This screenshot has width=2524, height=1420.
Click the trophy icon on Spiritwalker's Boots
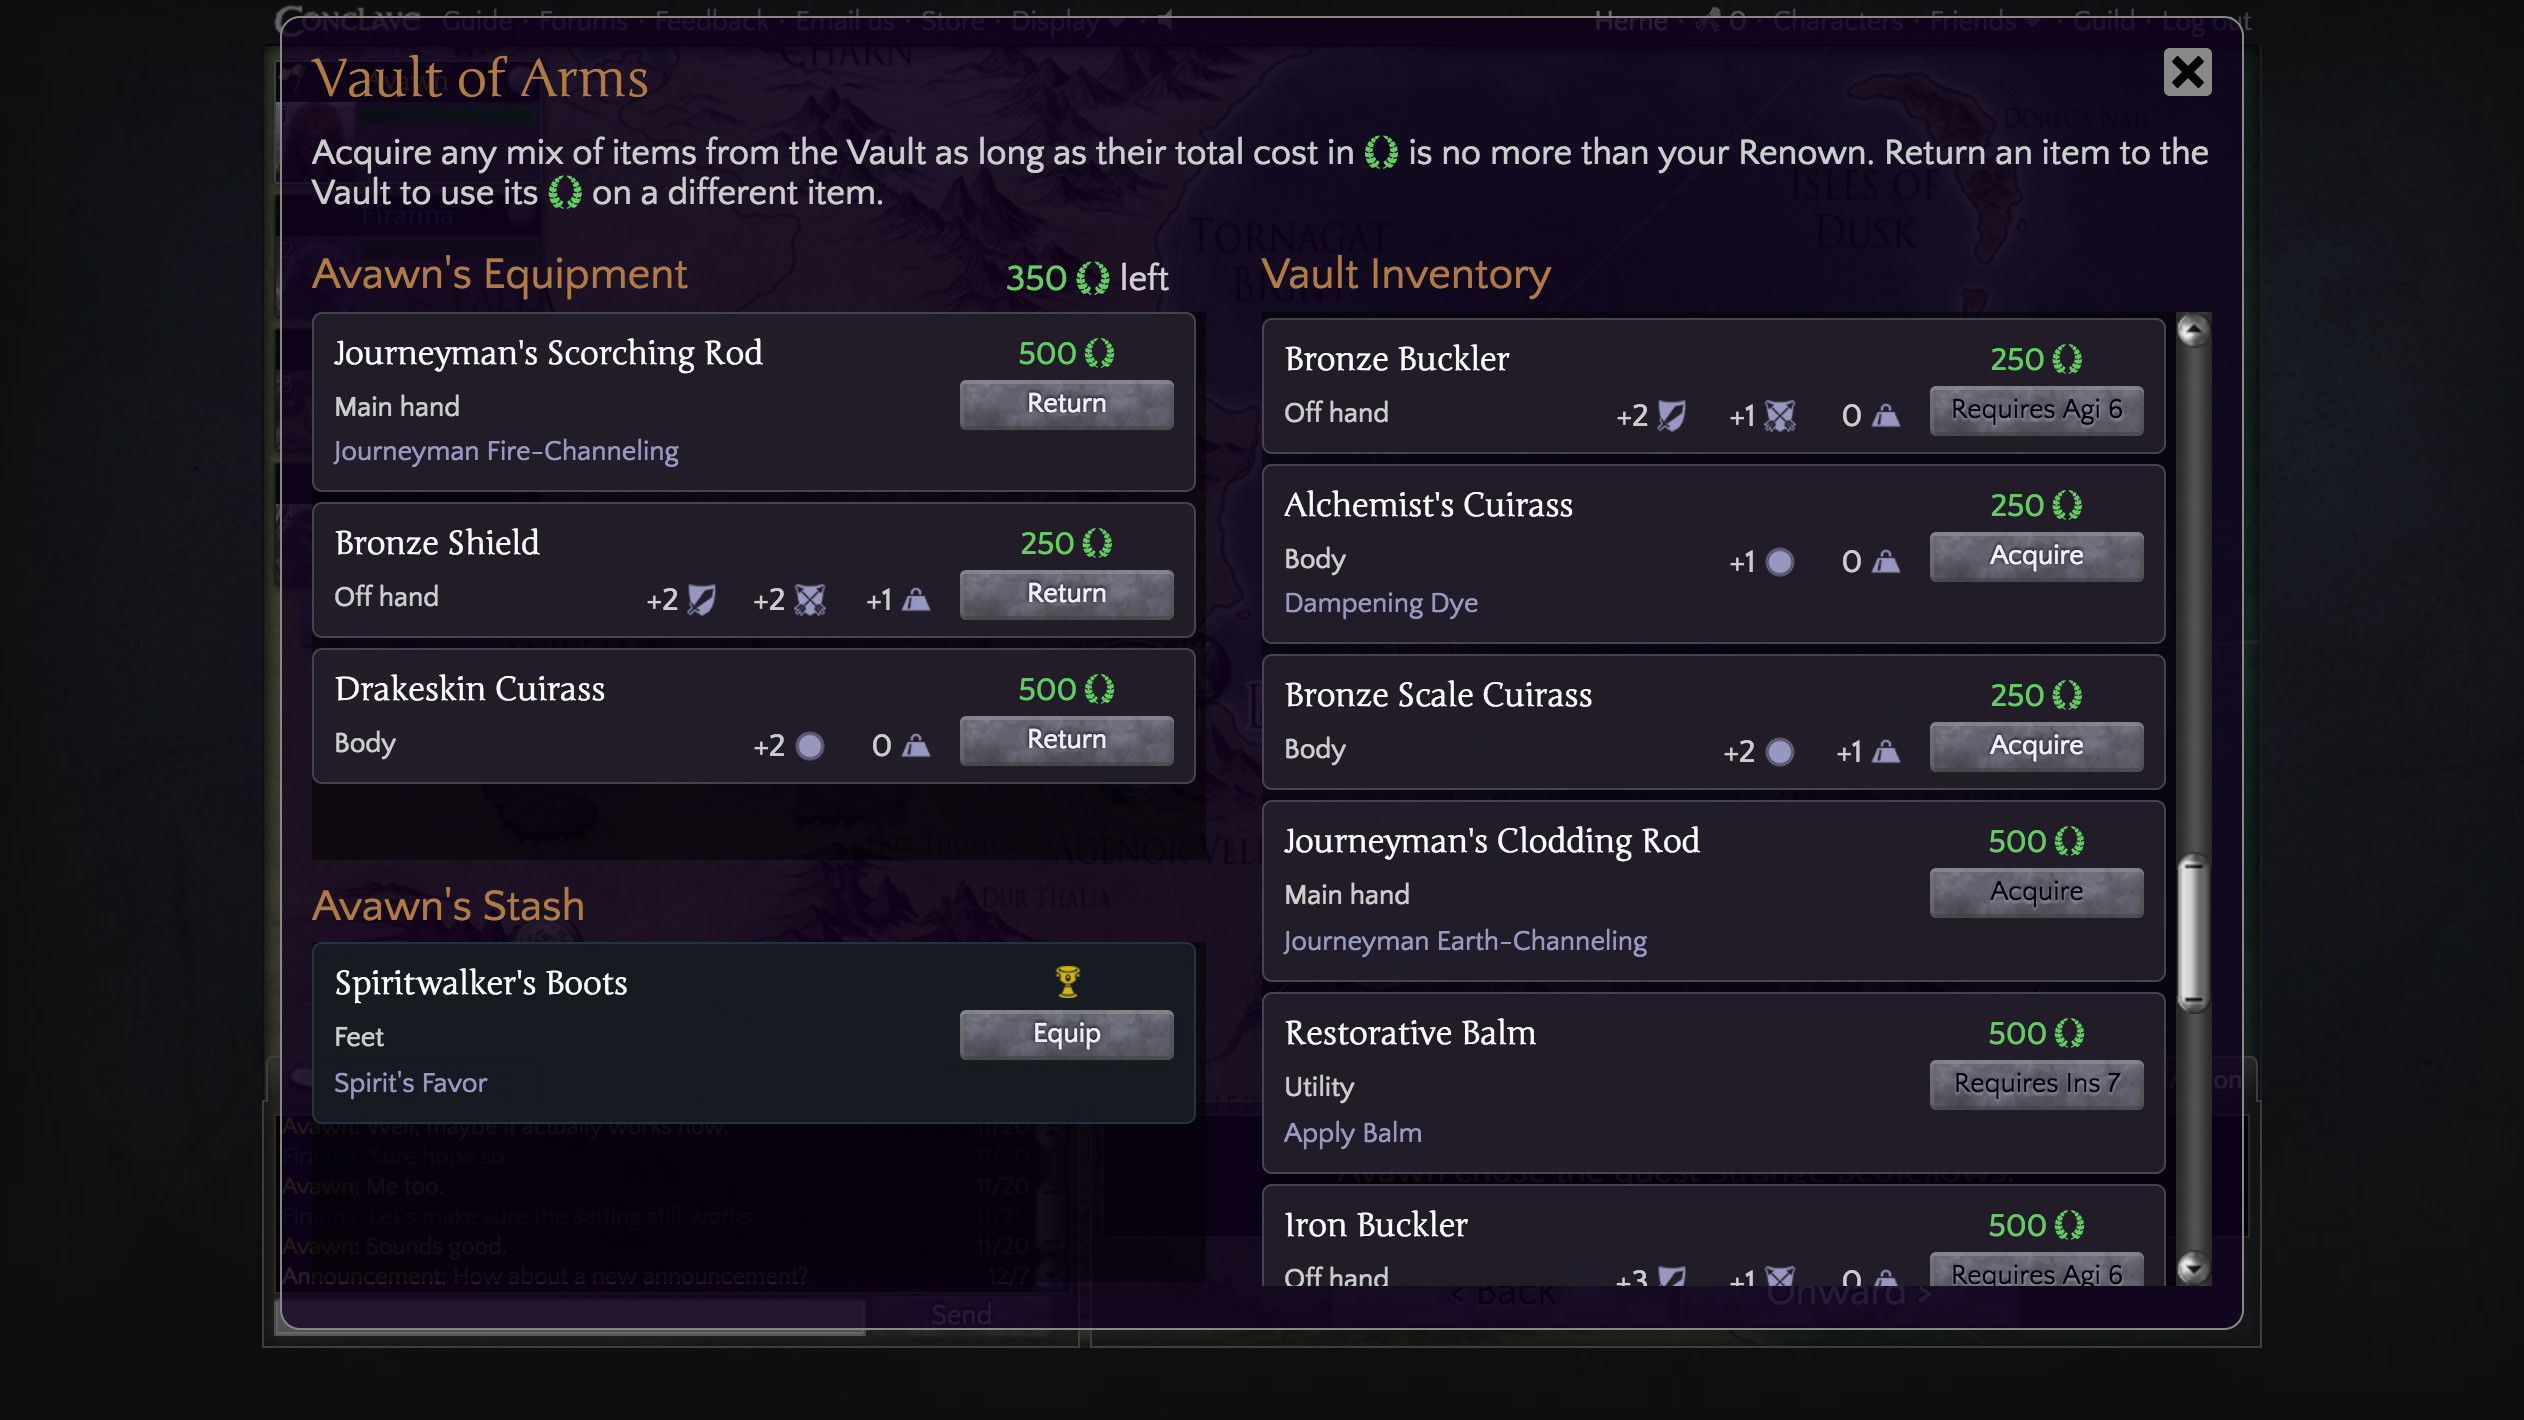(1066, 980)
